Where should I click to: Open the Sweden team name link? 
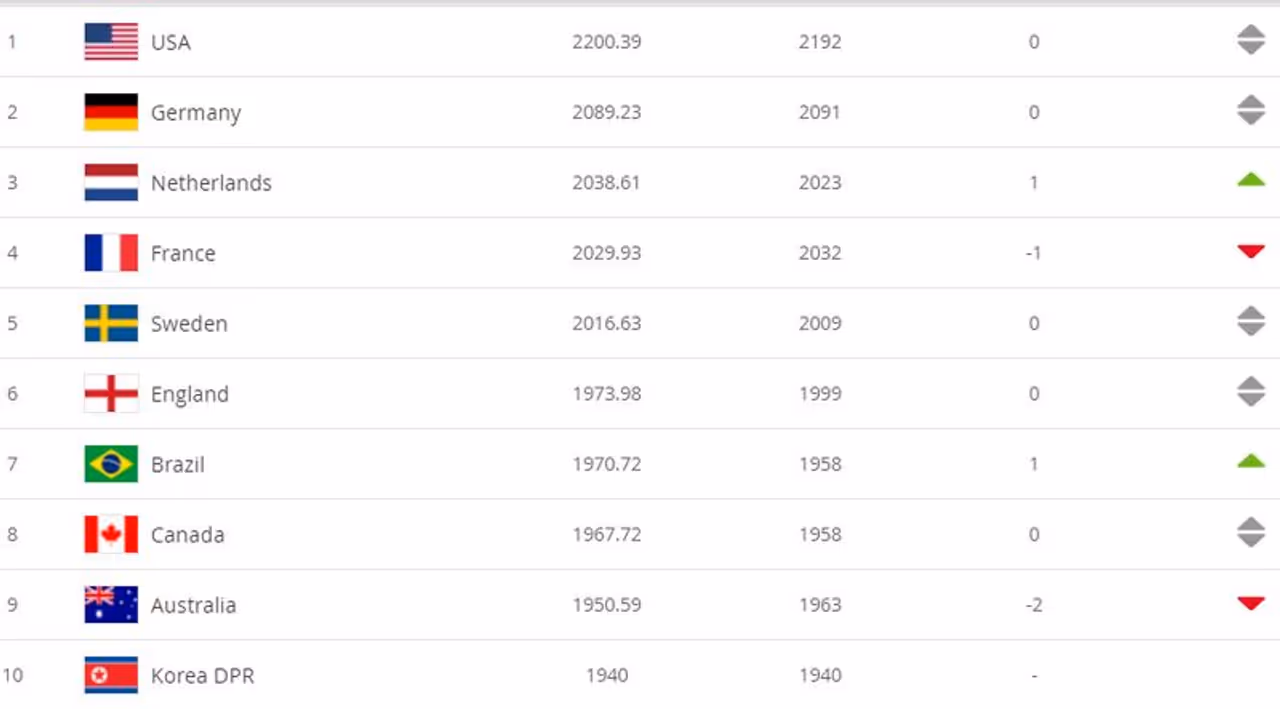coord(189,324)
